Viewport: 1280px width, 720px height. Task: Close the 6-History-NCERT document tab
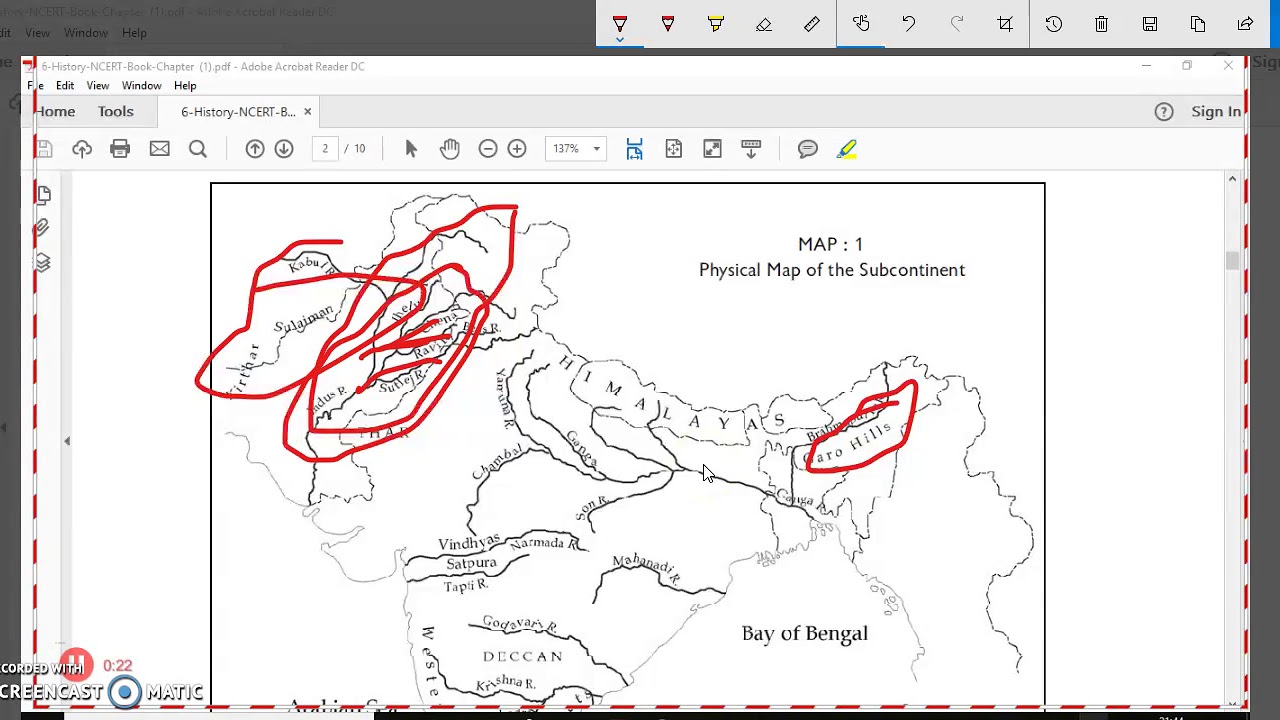click(307, 112)
